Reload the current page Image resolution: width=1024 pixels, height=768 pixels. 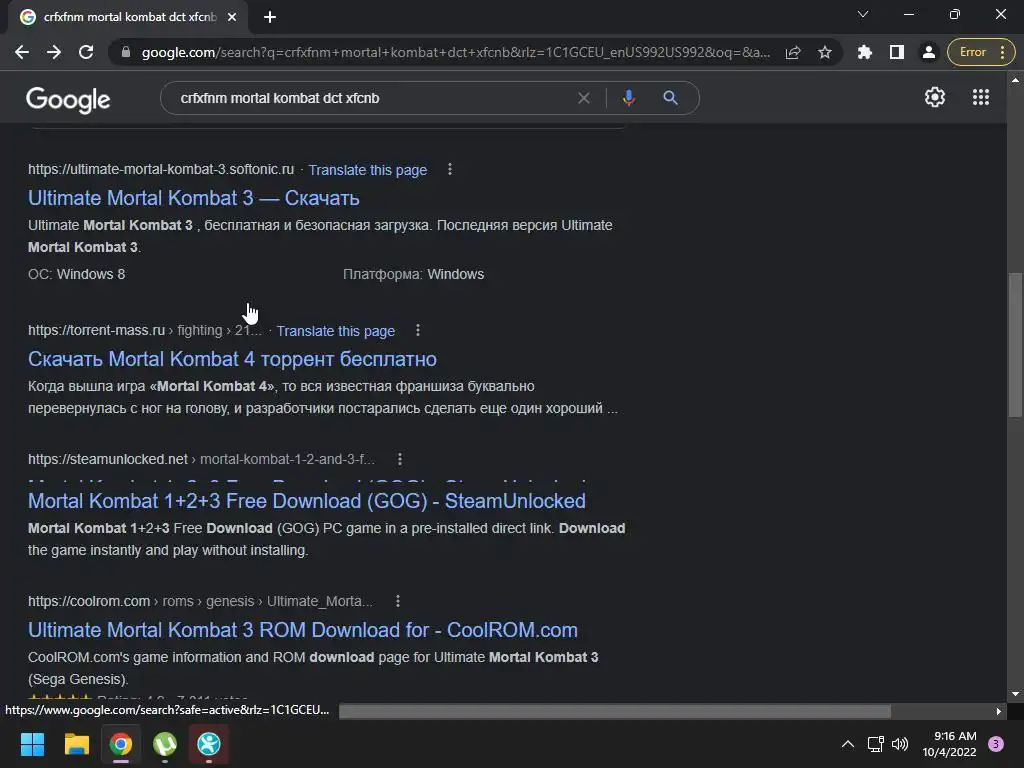[x=86, y=52]
